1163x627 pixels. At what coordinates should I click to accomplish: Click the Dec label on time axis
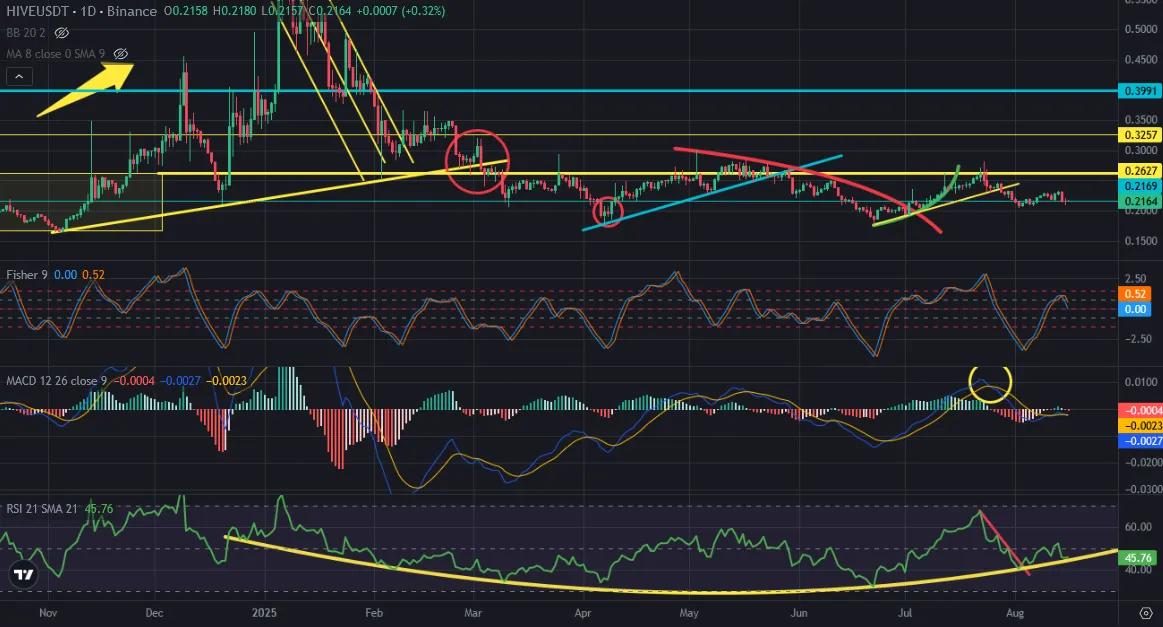tap(154, 613)
